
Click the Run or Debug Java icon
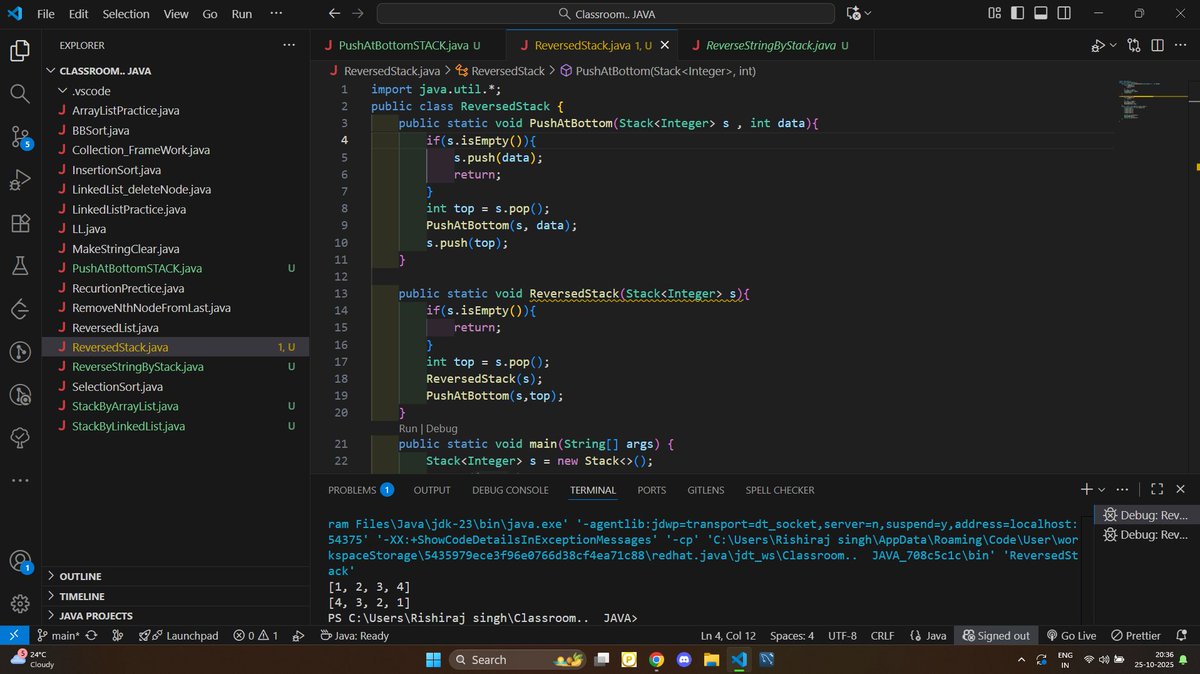coord(1098,46)
